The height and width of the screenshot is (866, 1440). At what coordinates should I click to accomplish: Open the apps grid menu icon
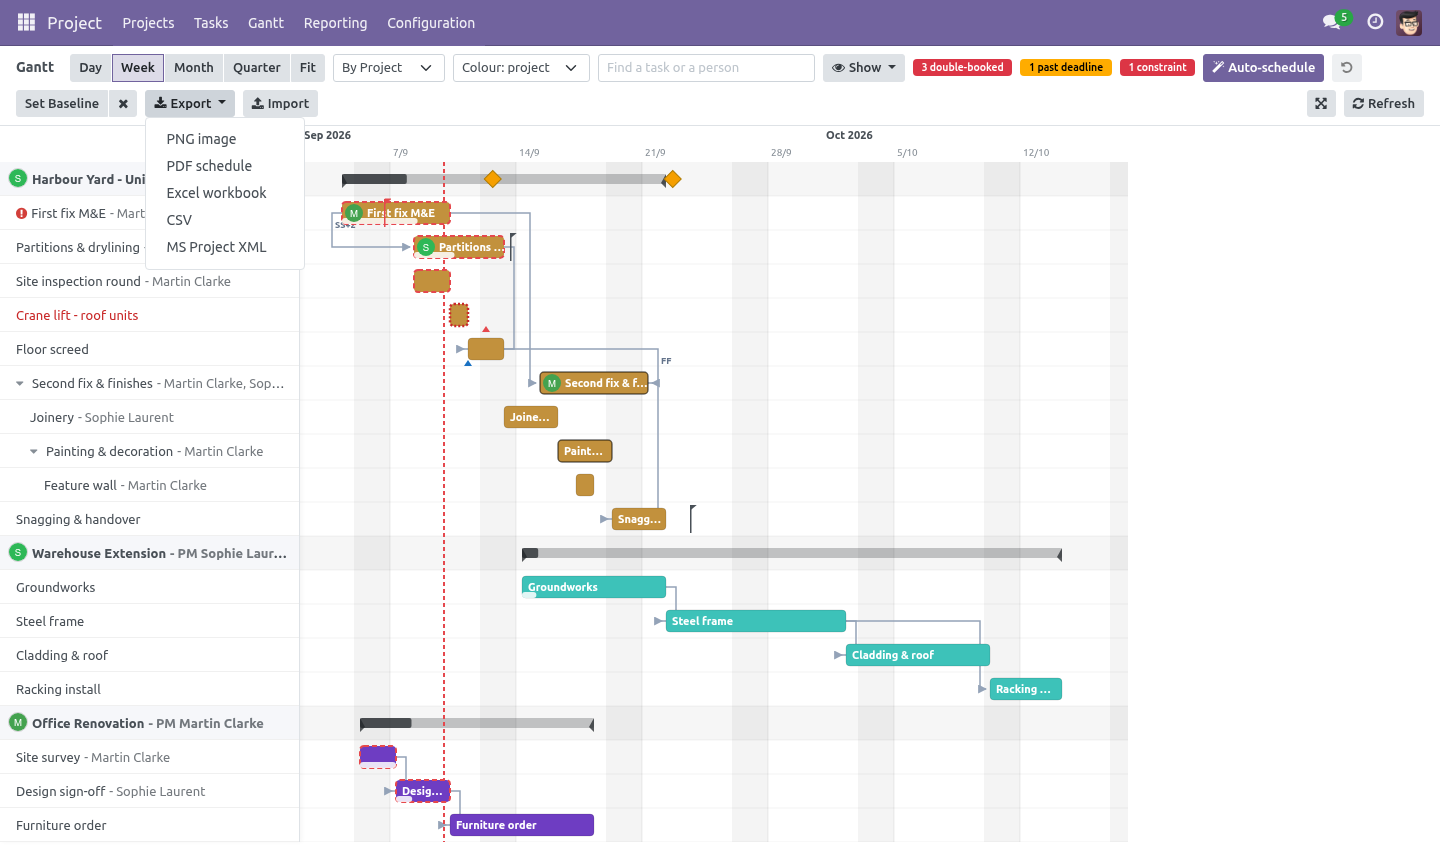26,22
